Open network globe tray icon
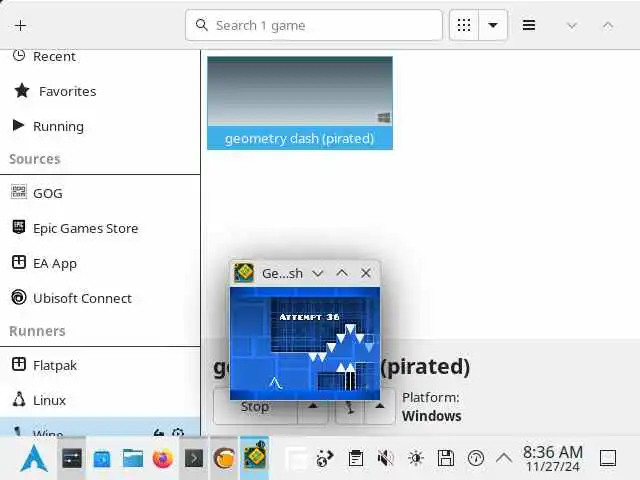640x480 pixels. (324, 458)
